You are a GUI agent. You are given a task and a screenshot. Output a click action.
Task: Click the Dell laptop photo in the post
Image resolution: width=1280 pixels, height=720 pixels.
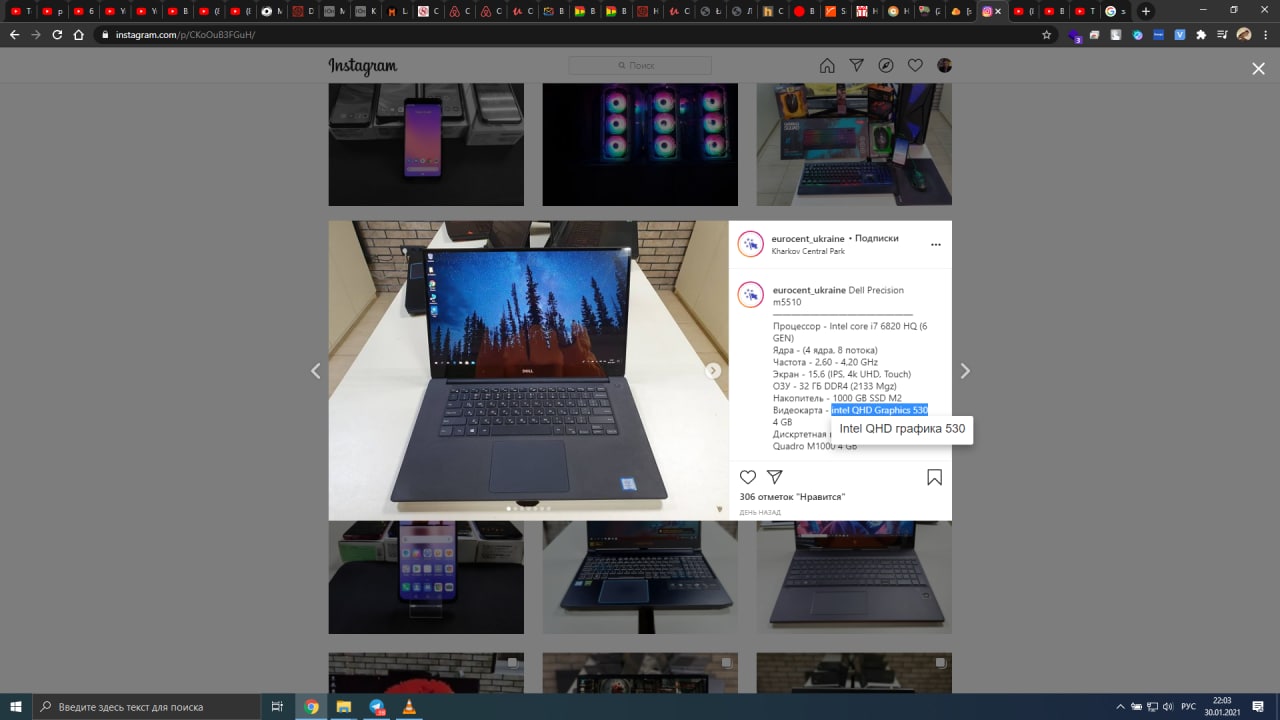(x=528, y=370)
